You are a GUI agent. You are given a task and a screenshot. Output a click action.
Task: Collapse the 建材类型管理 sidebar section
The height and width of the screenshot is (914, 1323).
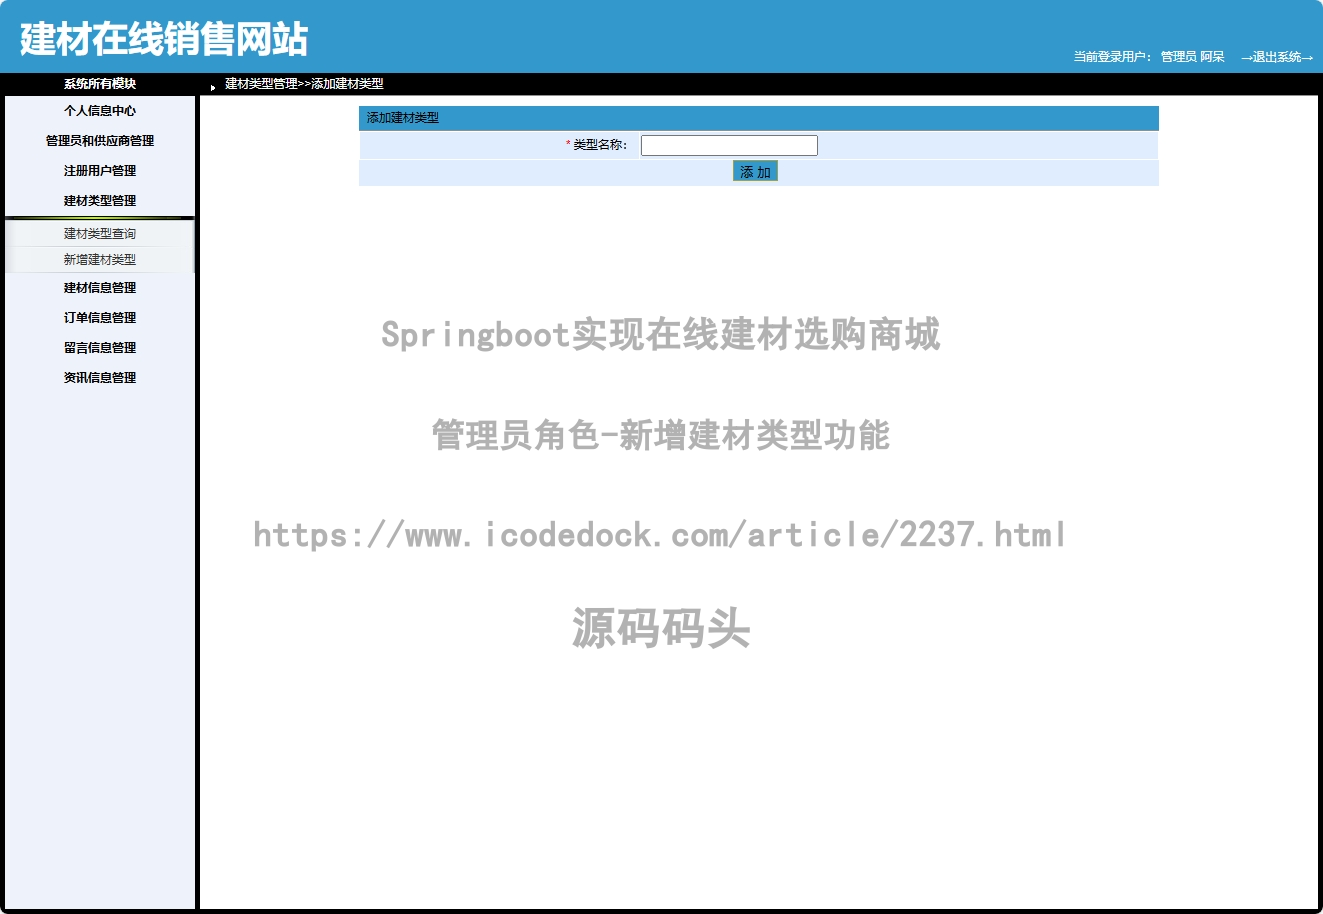[x=100, y=201]
